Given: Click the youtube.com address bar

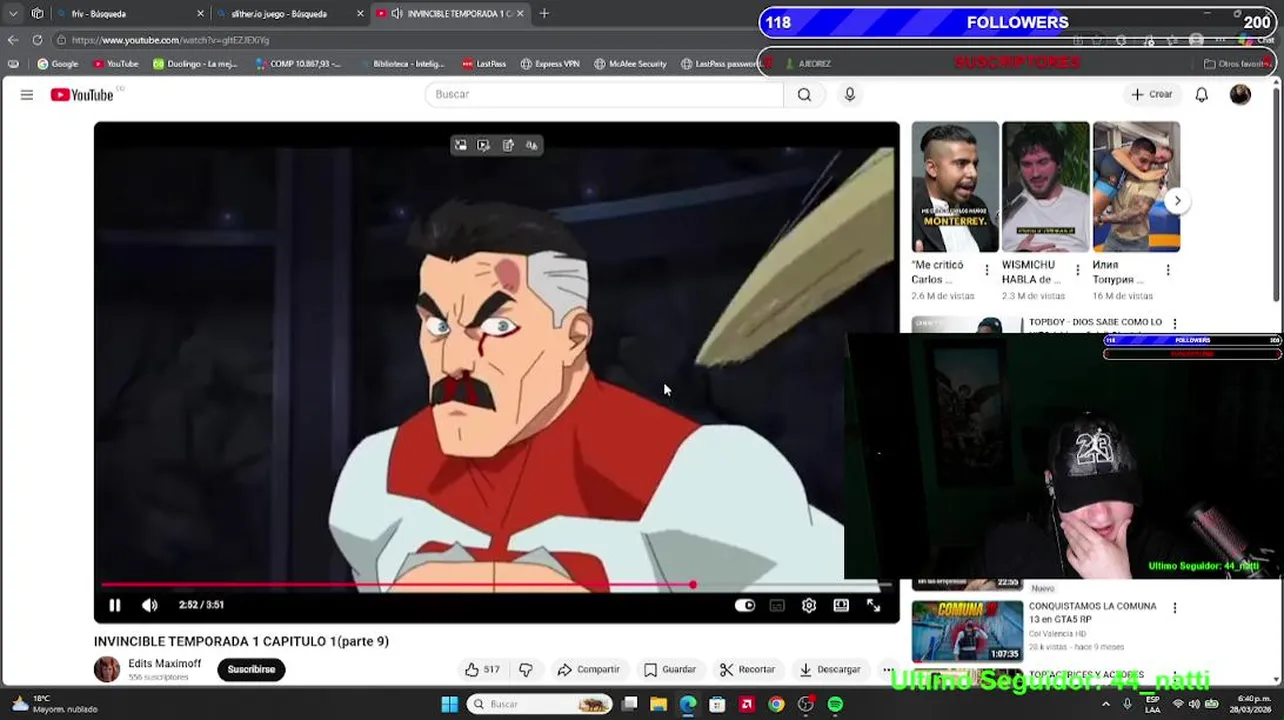Looking at the screenshot, I should click(x=170, y=40).
